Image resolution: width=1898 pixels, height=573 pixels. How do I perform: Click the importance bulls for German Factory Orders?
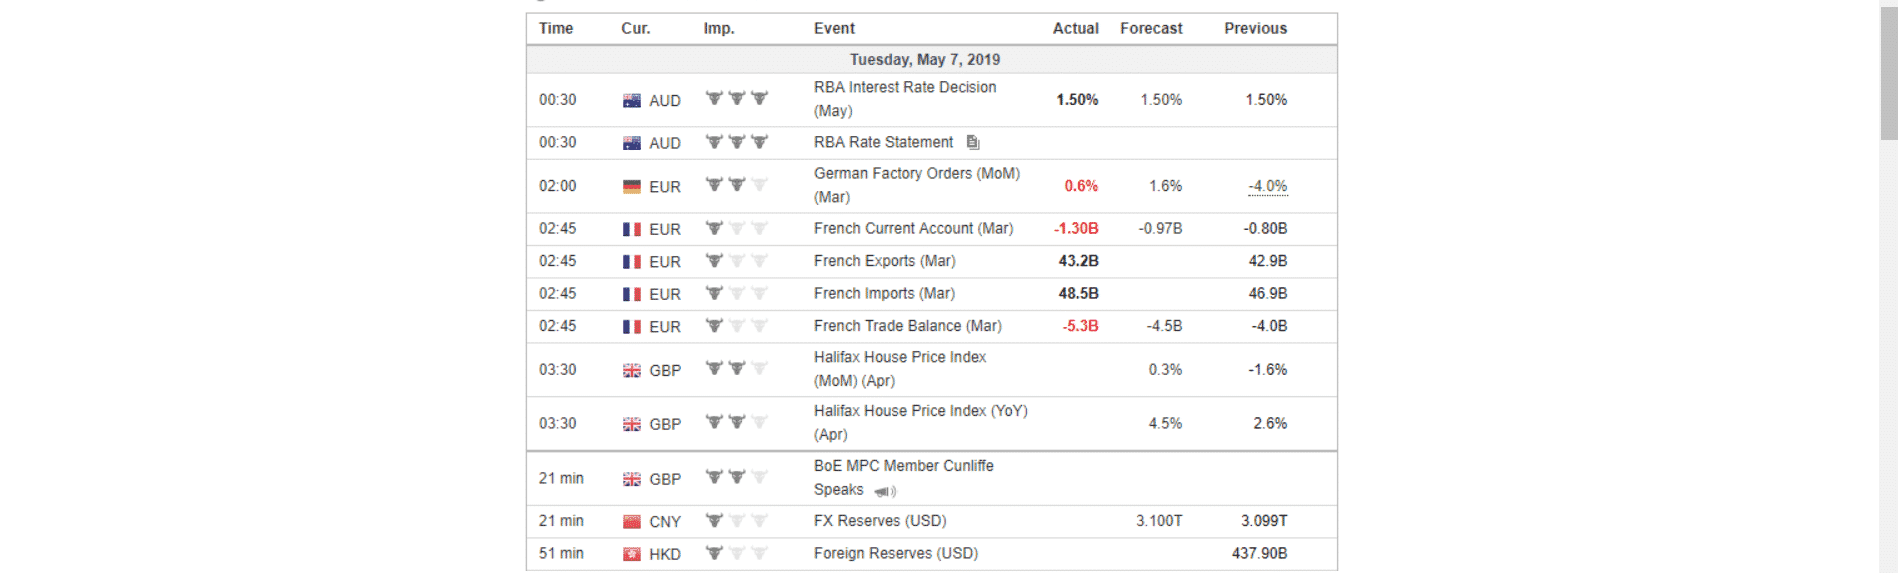pos(737,185)
